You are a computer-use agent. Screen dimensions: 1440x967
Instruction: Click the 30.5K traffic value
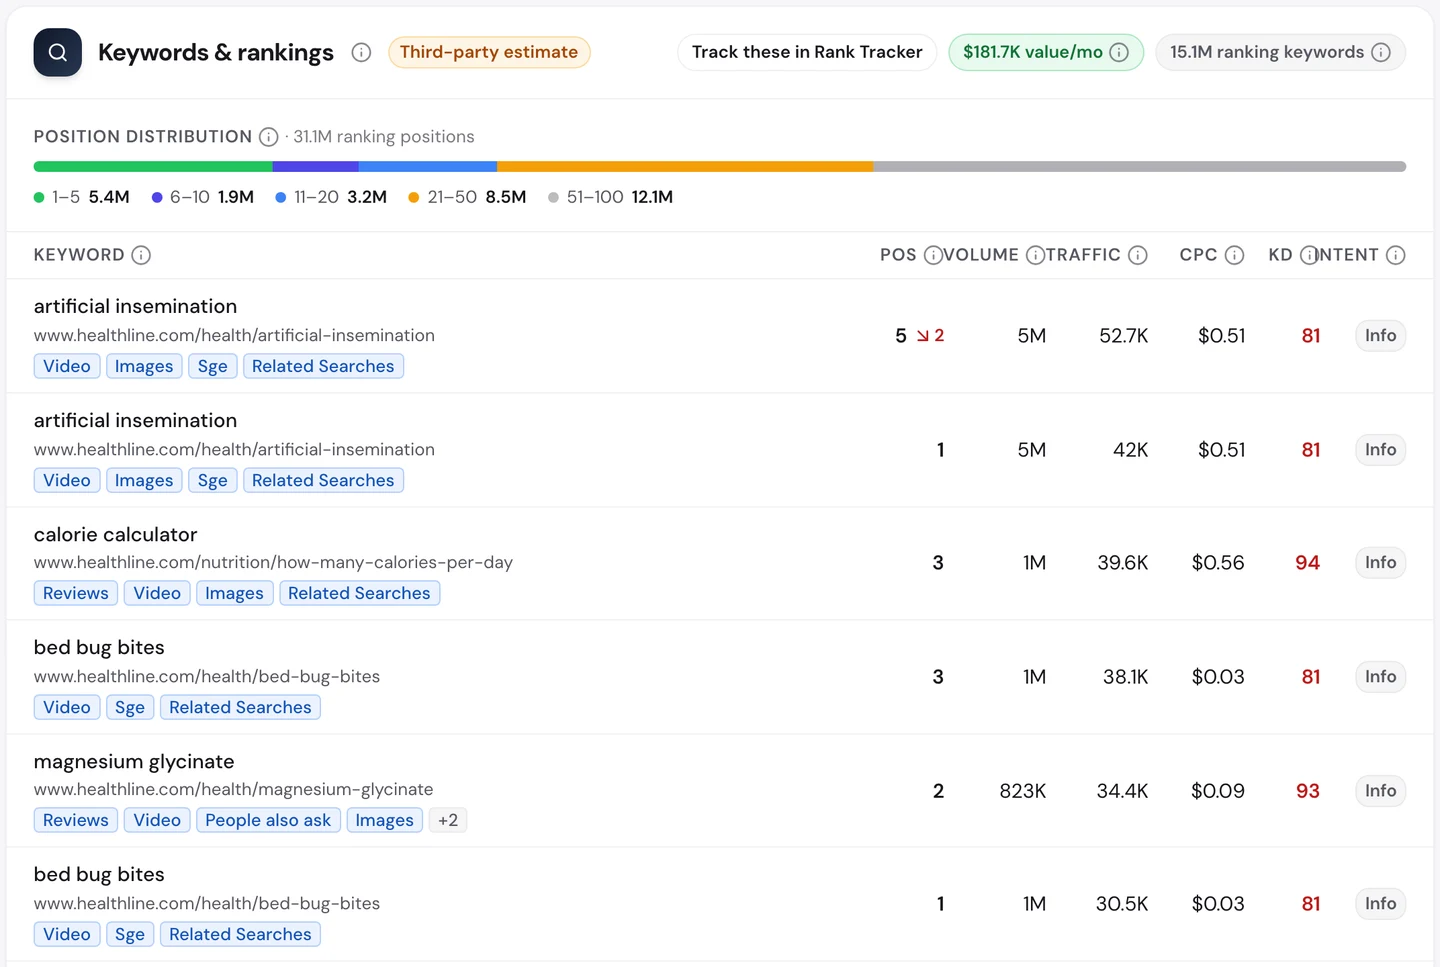1121,904
